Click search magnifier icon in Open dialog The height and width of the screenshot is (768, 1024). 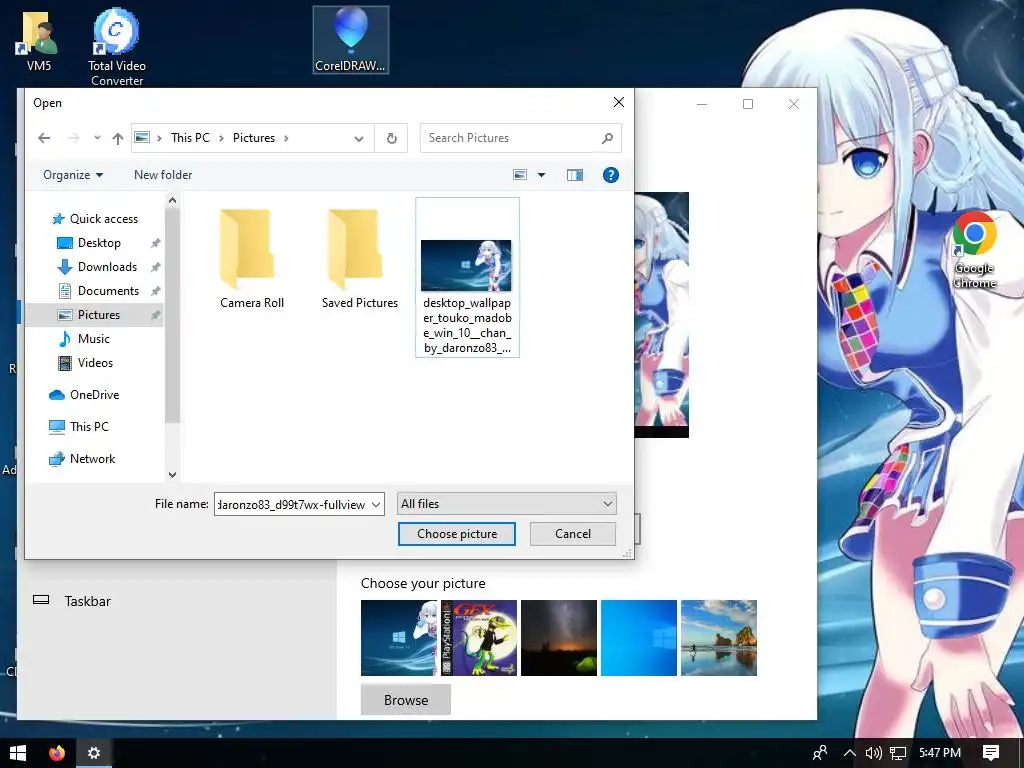pos(607,138)
